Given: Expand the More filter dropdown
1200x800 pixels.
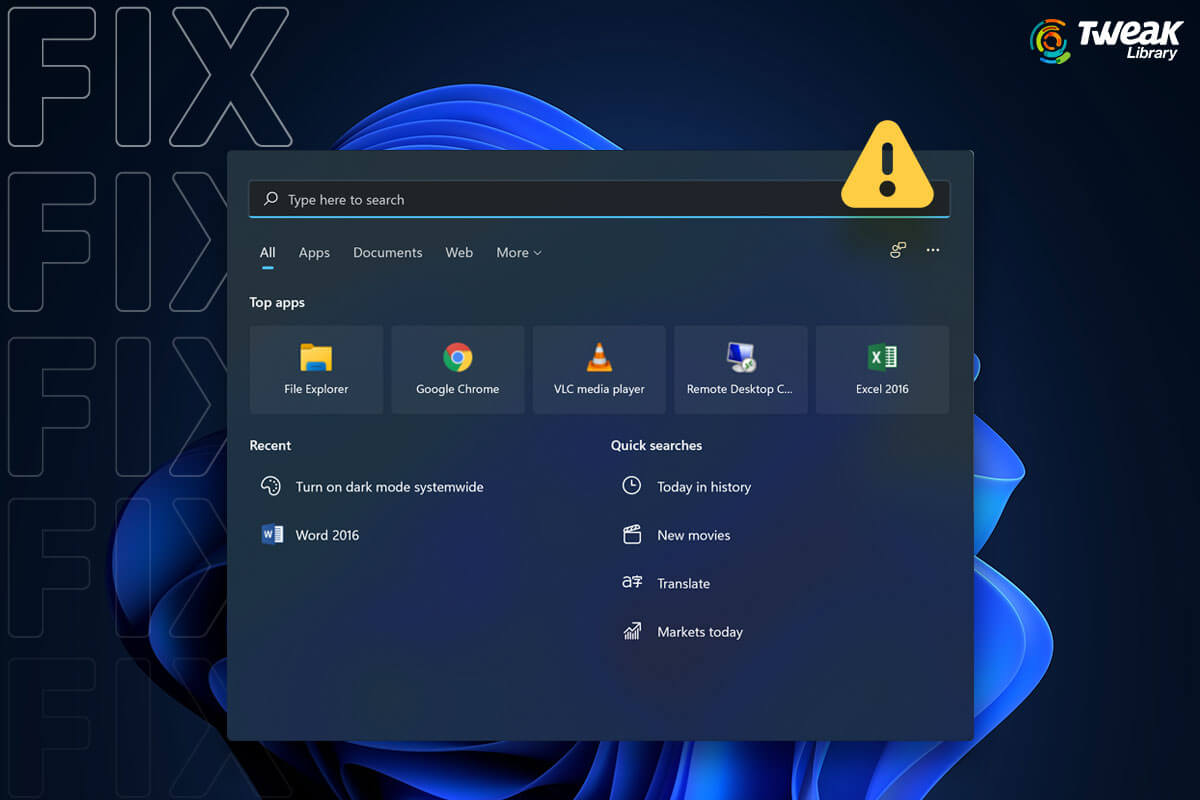Looking at the screenshot, I should [x=518, y=252].
